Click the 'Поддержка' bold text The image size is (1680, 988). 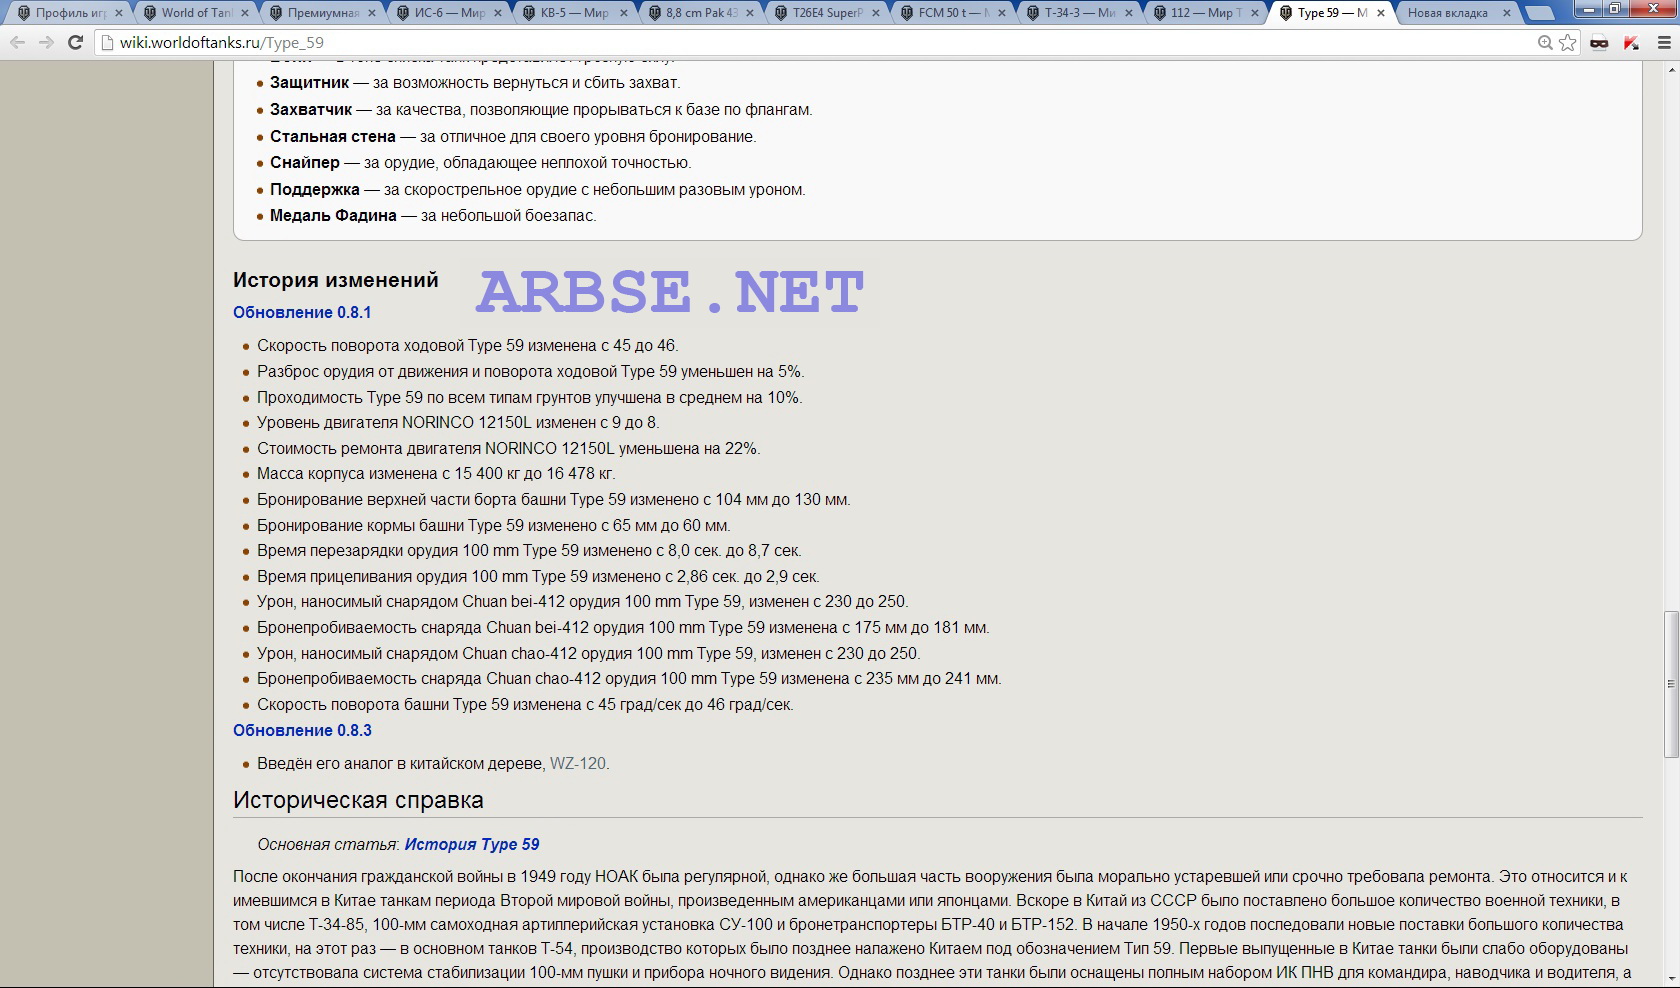tap(315, 189)
